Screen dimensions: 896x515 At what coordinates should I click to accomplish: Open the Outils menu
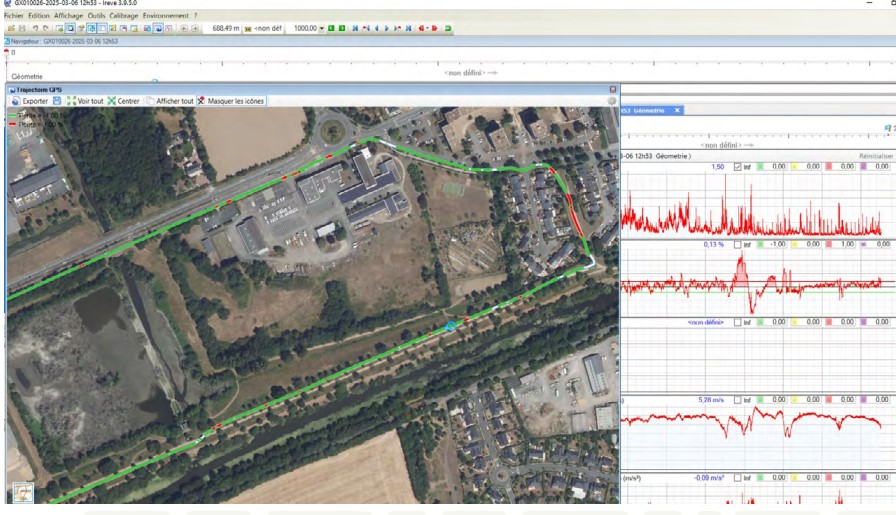(x=96, y=17)
